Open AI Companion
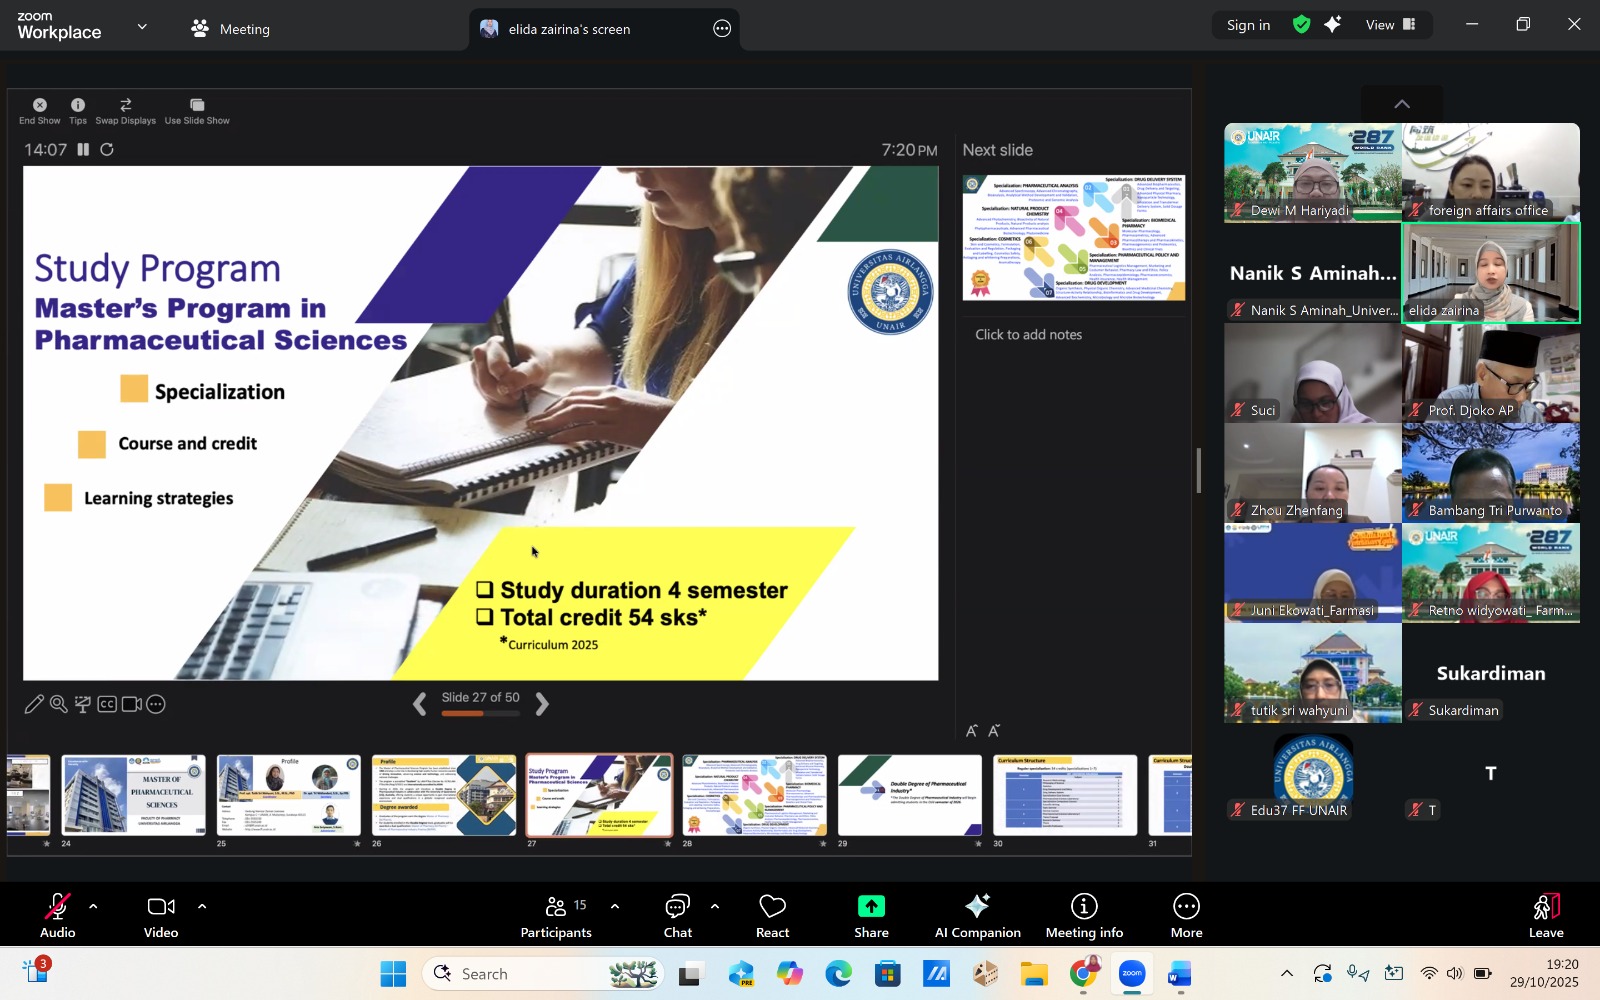This screenshot has width=1600, height=1000. click(977, 915)
